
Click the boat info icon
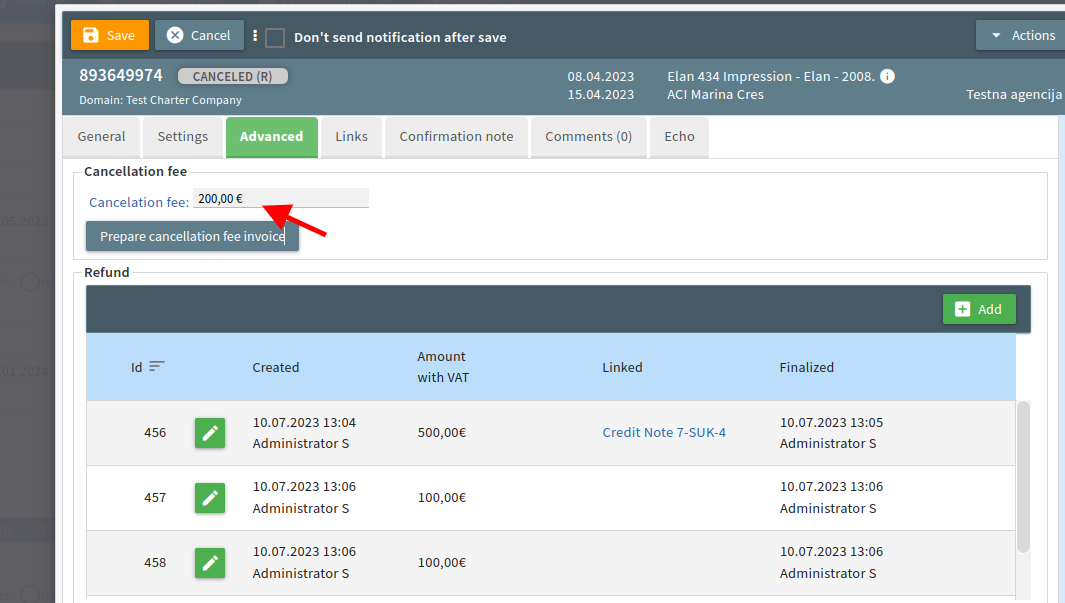887,76
